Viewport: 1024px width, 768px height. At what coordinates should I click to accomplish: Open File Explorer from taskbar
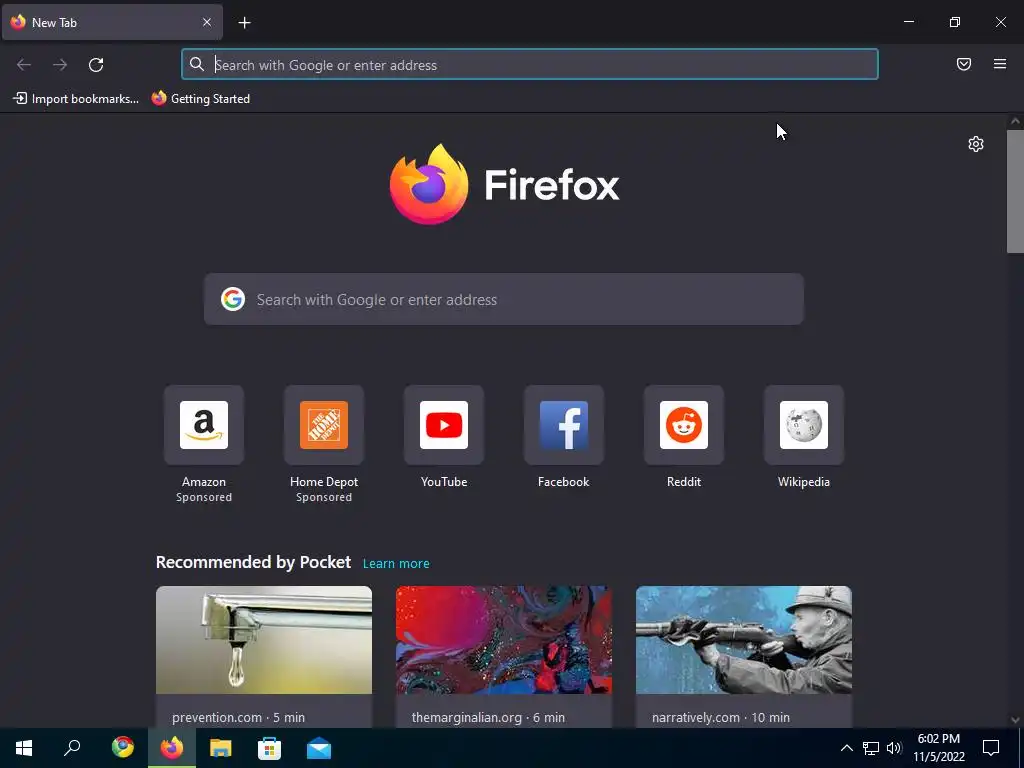pyautogui.click(x=221, y=748)
